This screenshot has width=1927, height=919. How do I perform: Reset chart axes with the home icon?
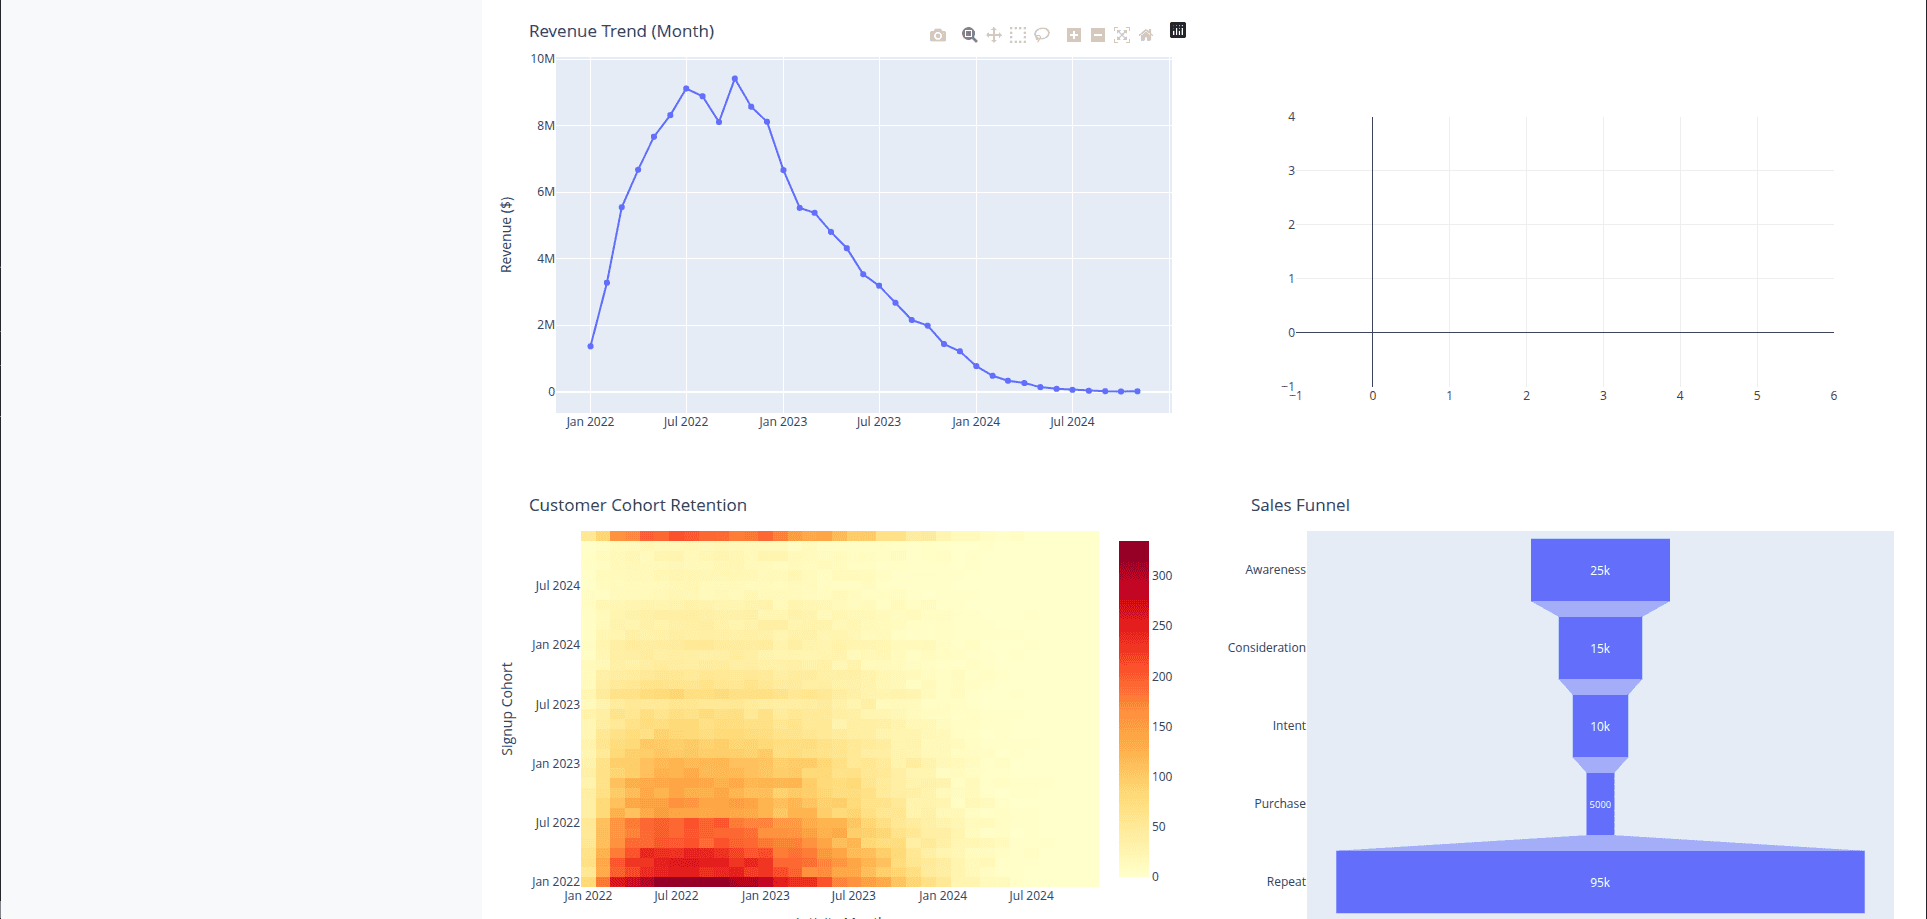pos(1146,34)
